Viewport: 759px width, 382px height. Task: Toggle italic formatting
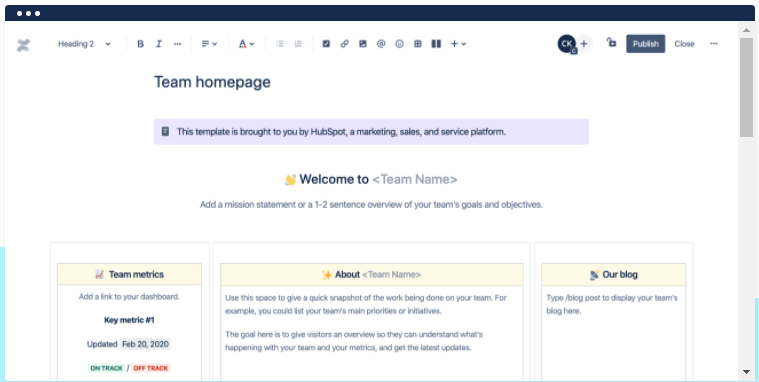[158, 44]
